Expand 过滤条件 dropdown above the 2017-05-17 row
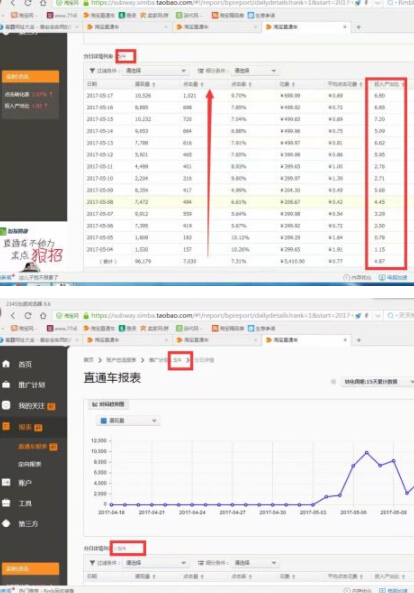 point(154,71)
